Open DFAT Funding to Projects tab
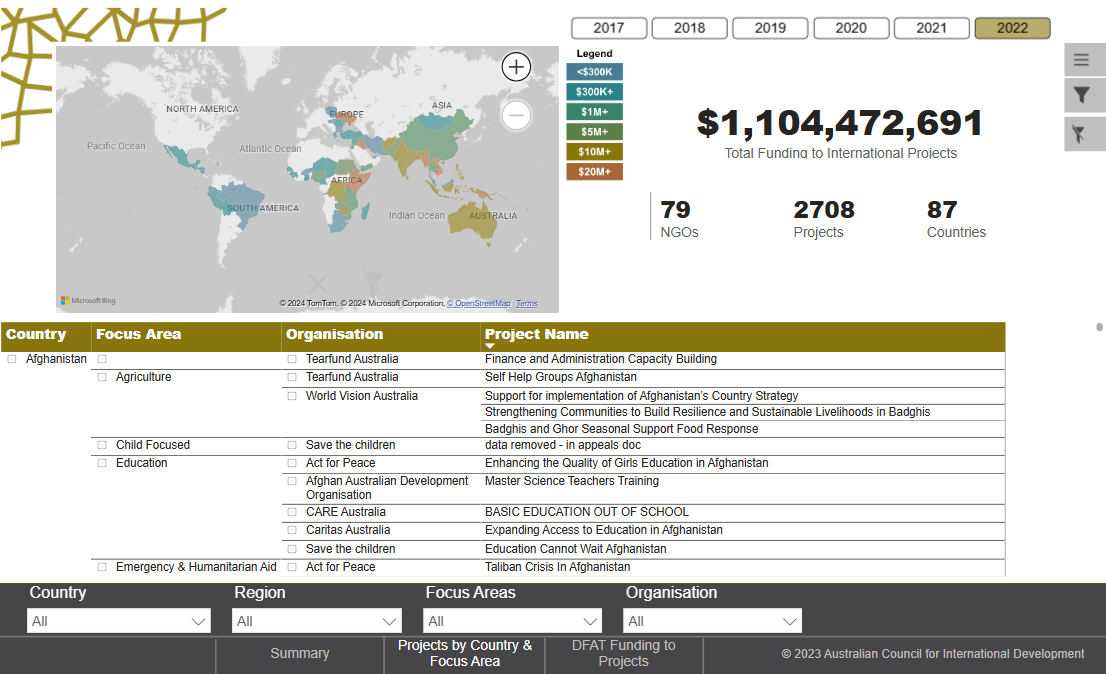This screenshot has width=1106, height=674. tap(623, 654)
